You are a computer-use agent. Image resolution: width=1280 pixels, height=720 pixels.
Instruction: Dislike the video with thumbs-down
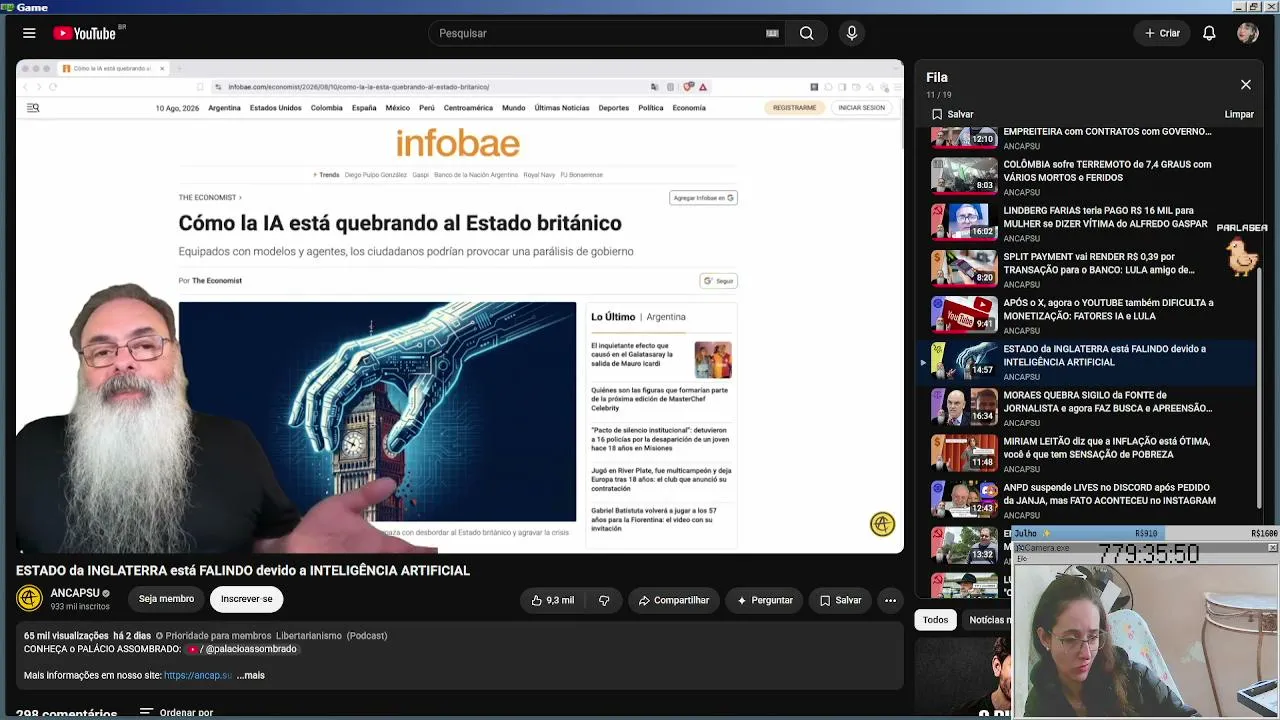pyautogui.click(x=604, y=600)
